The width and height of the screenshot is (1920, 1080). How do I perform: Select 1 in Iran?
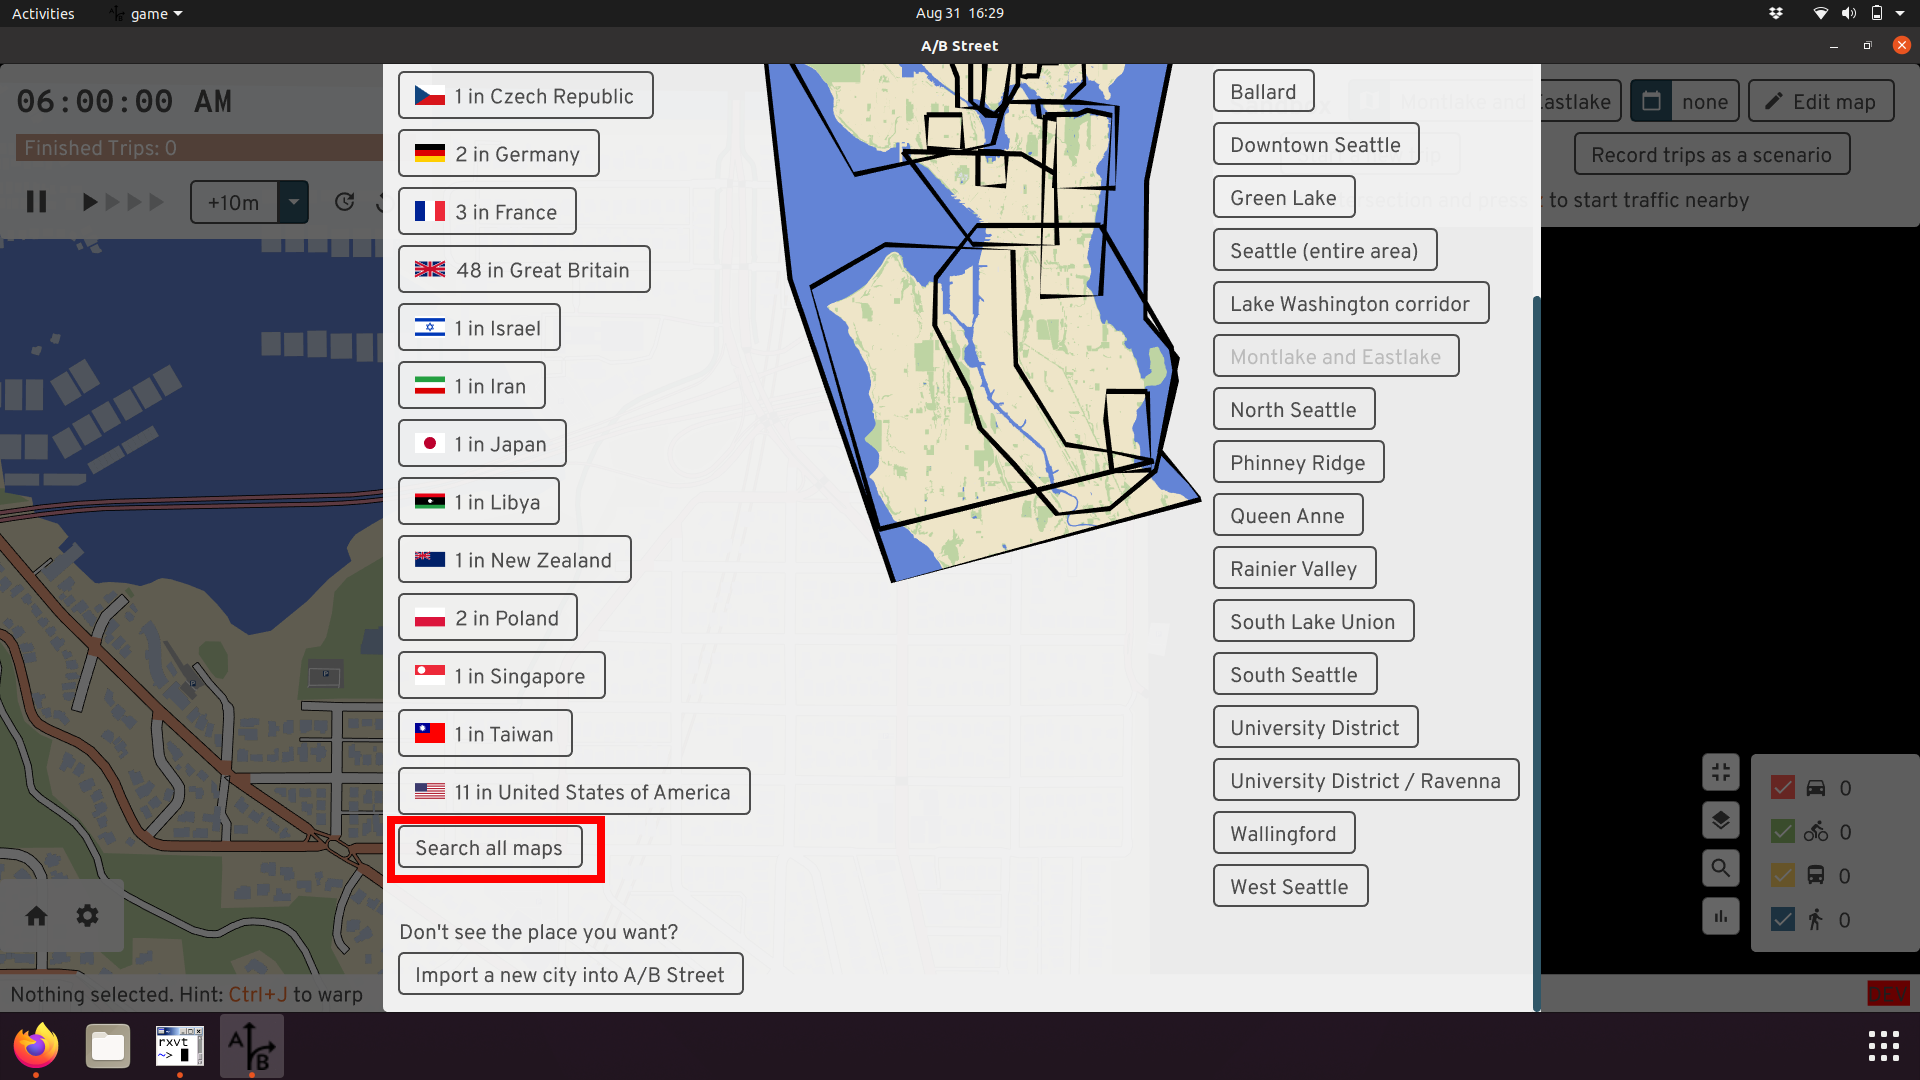click(x=471, y=385)
